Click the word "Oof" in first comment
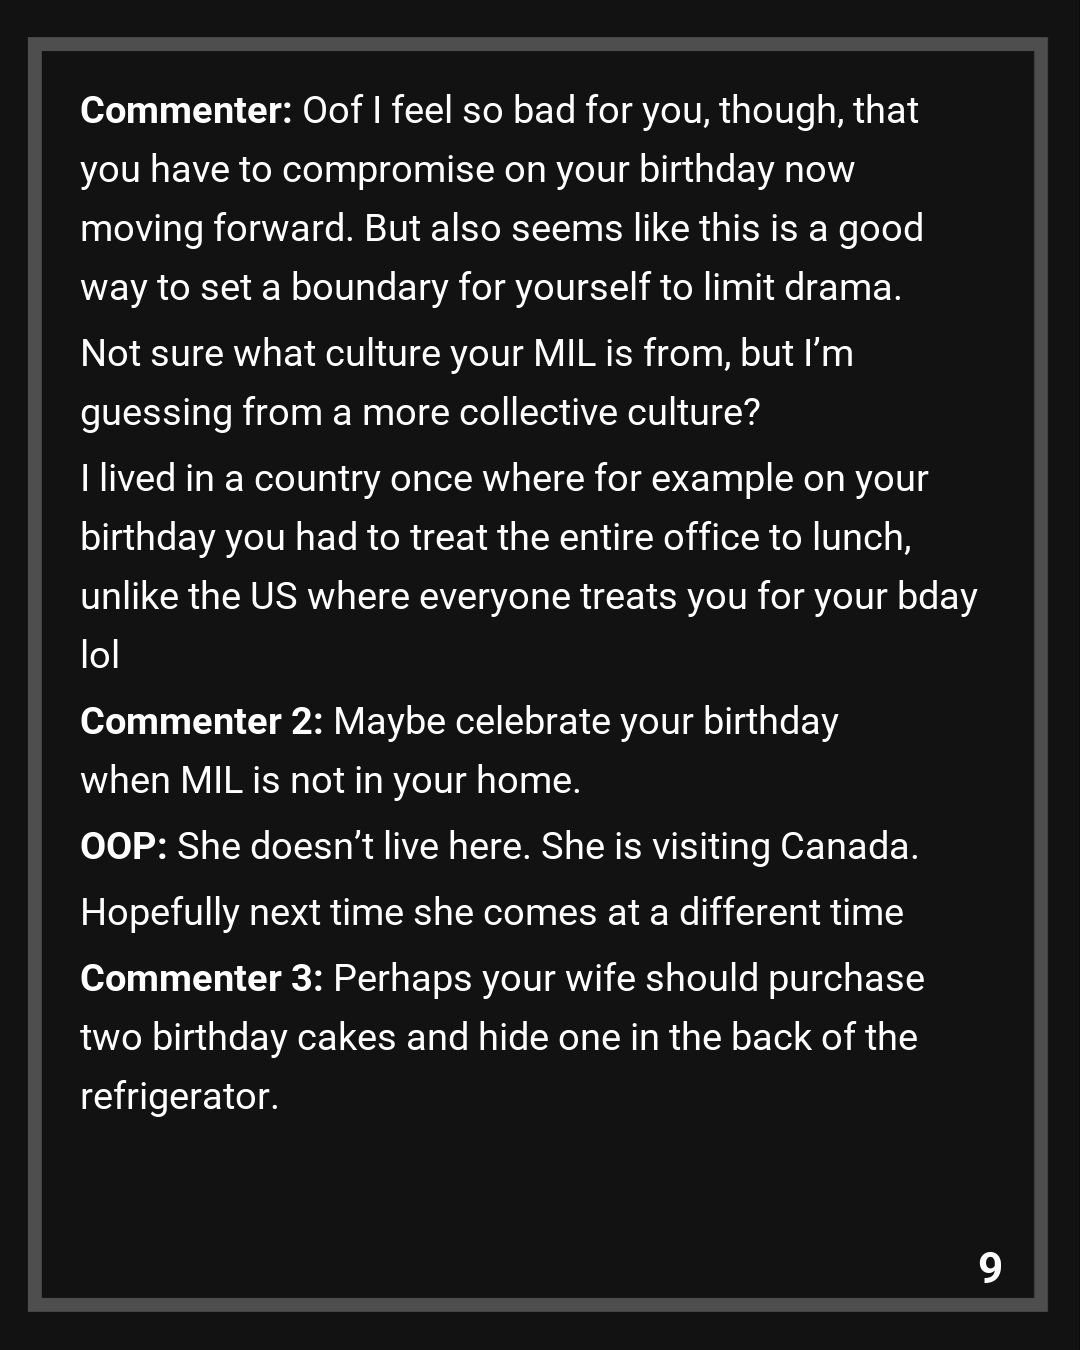The height and width of the screenshot is (1350, 1080). (x=332, y=111)
